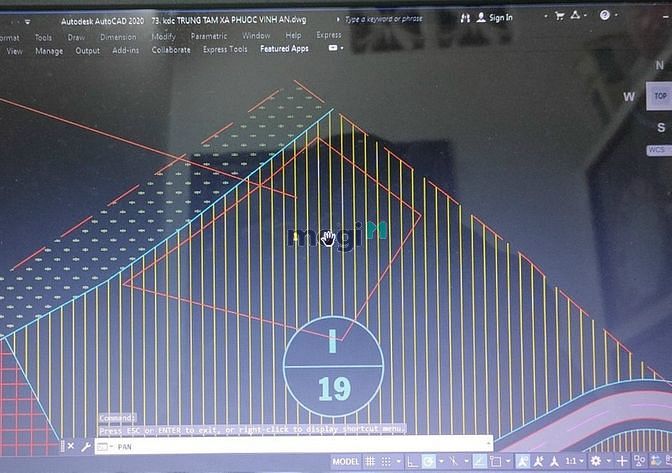Open the WCS coordinate system dropdown
Viewport: 672px width, 473px height.
(x=659, y=150)
